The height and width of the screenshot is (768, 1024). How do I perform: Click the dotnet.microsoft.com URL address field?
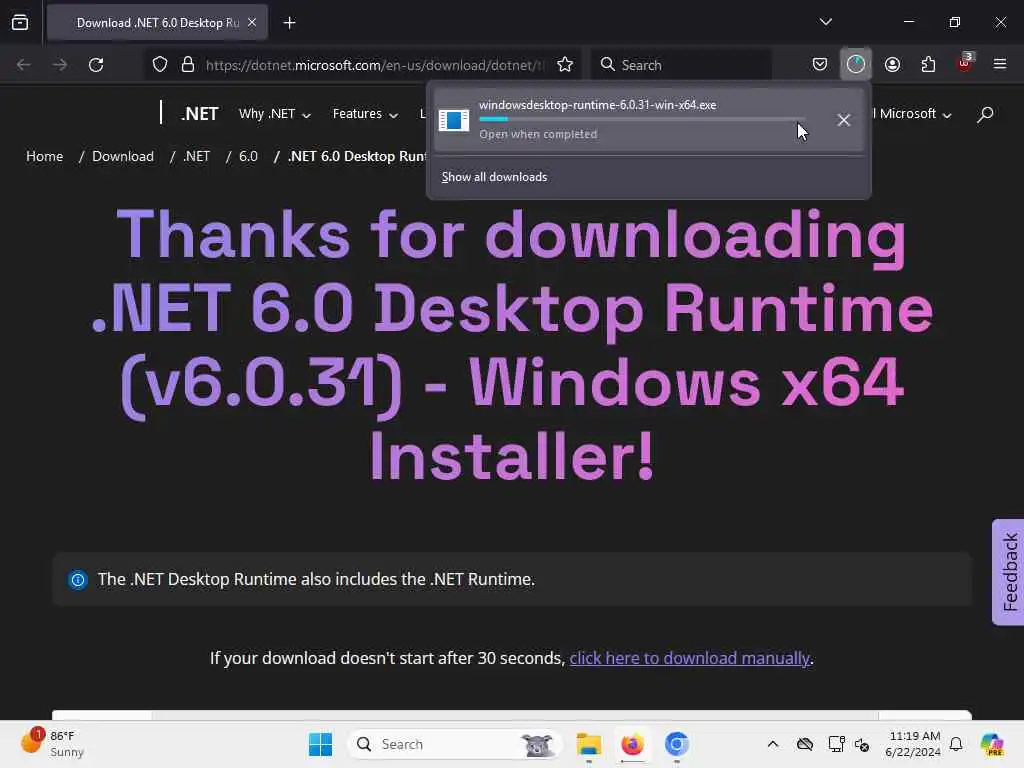click(374, 65)
